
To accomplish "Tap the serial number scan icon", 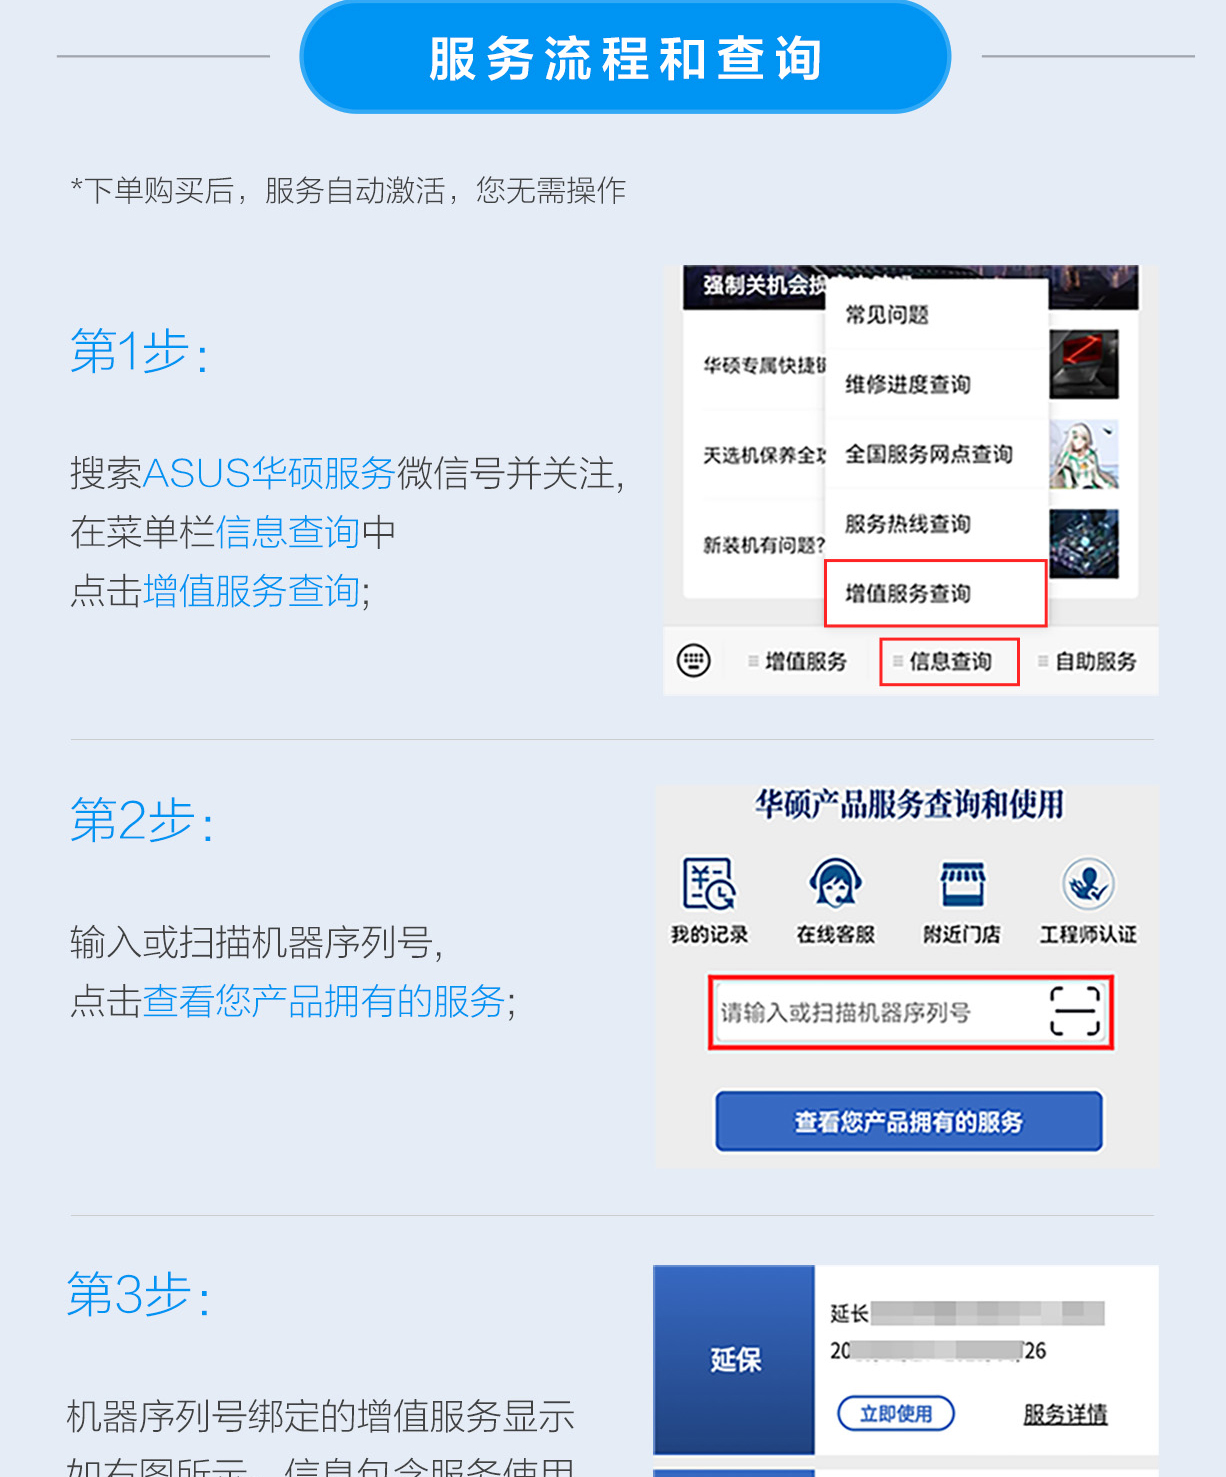I will click(1075, 1011).
